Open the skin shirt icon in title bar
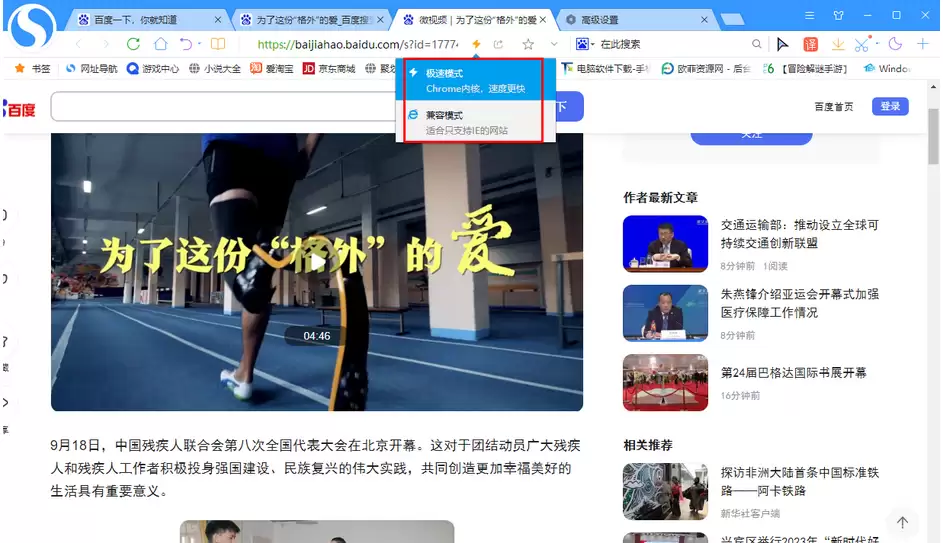The width and height of the screenshot is (943, 543). coord(838,16)
